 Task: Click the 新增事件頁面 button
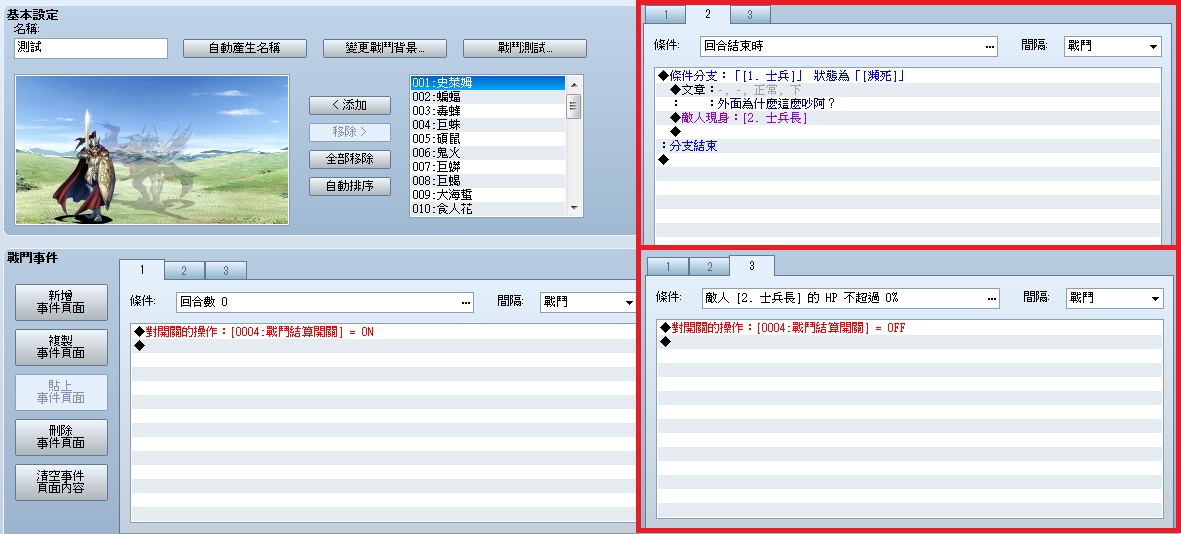pos(61,302)
